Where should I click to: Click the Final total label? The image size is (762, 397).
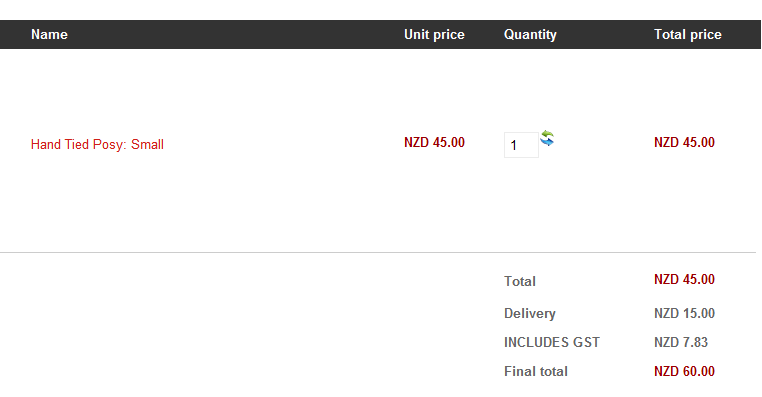[x=536, y=372]
